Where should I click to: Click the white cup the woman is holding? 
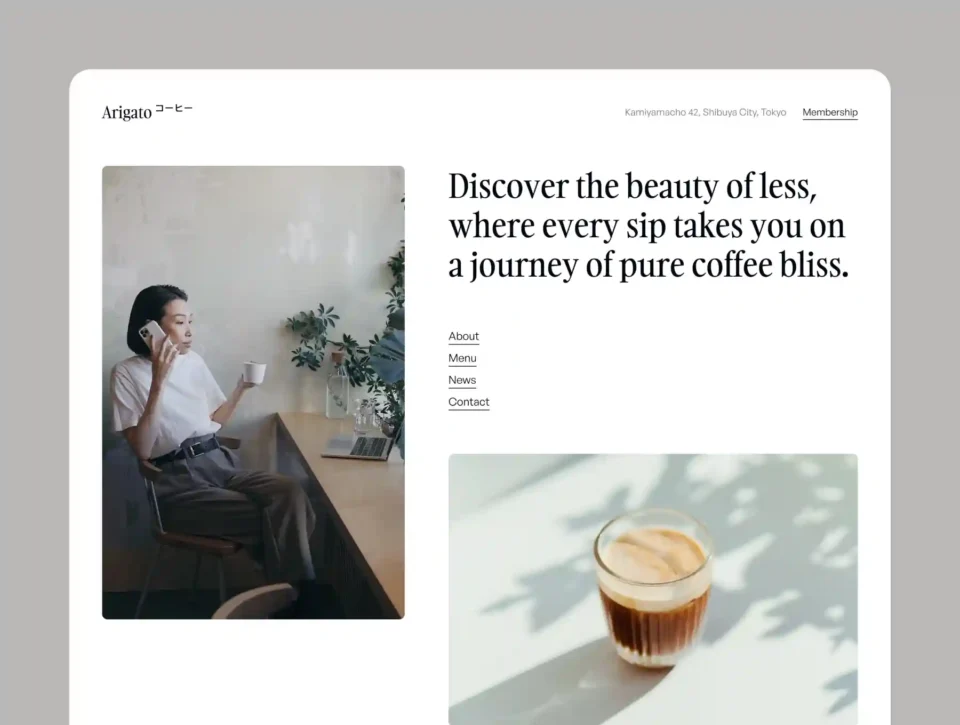254,373
